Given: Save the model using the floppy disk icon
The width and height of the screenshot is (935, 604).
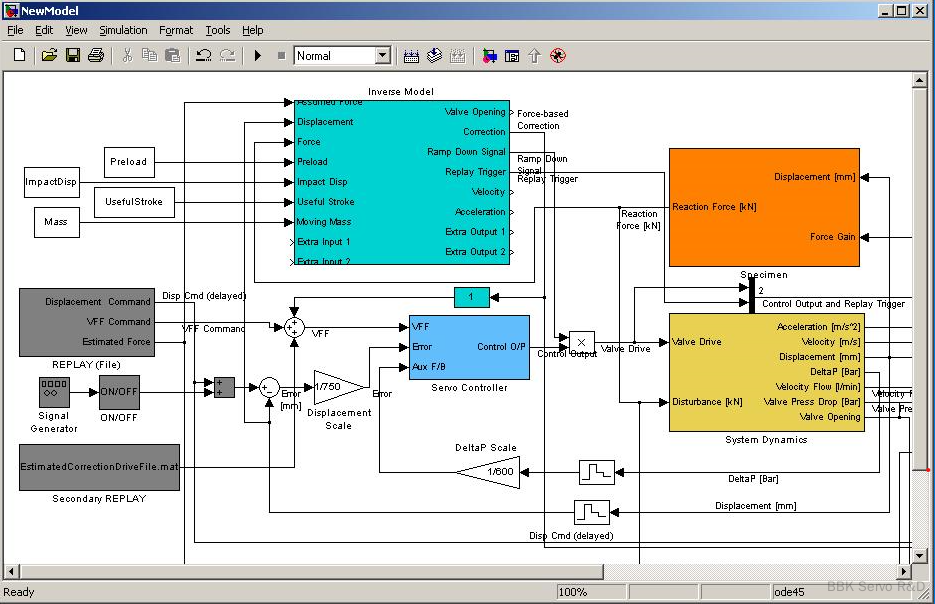Looking at the screenshot, I should [73, 56].
